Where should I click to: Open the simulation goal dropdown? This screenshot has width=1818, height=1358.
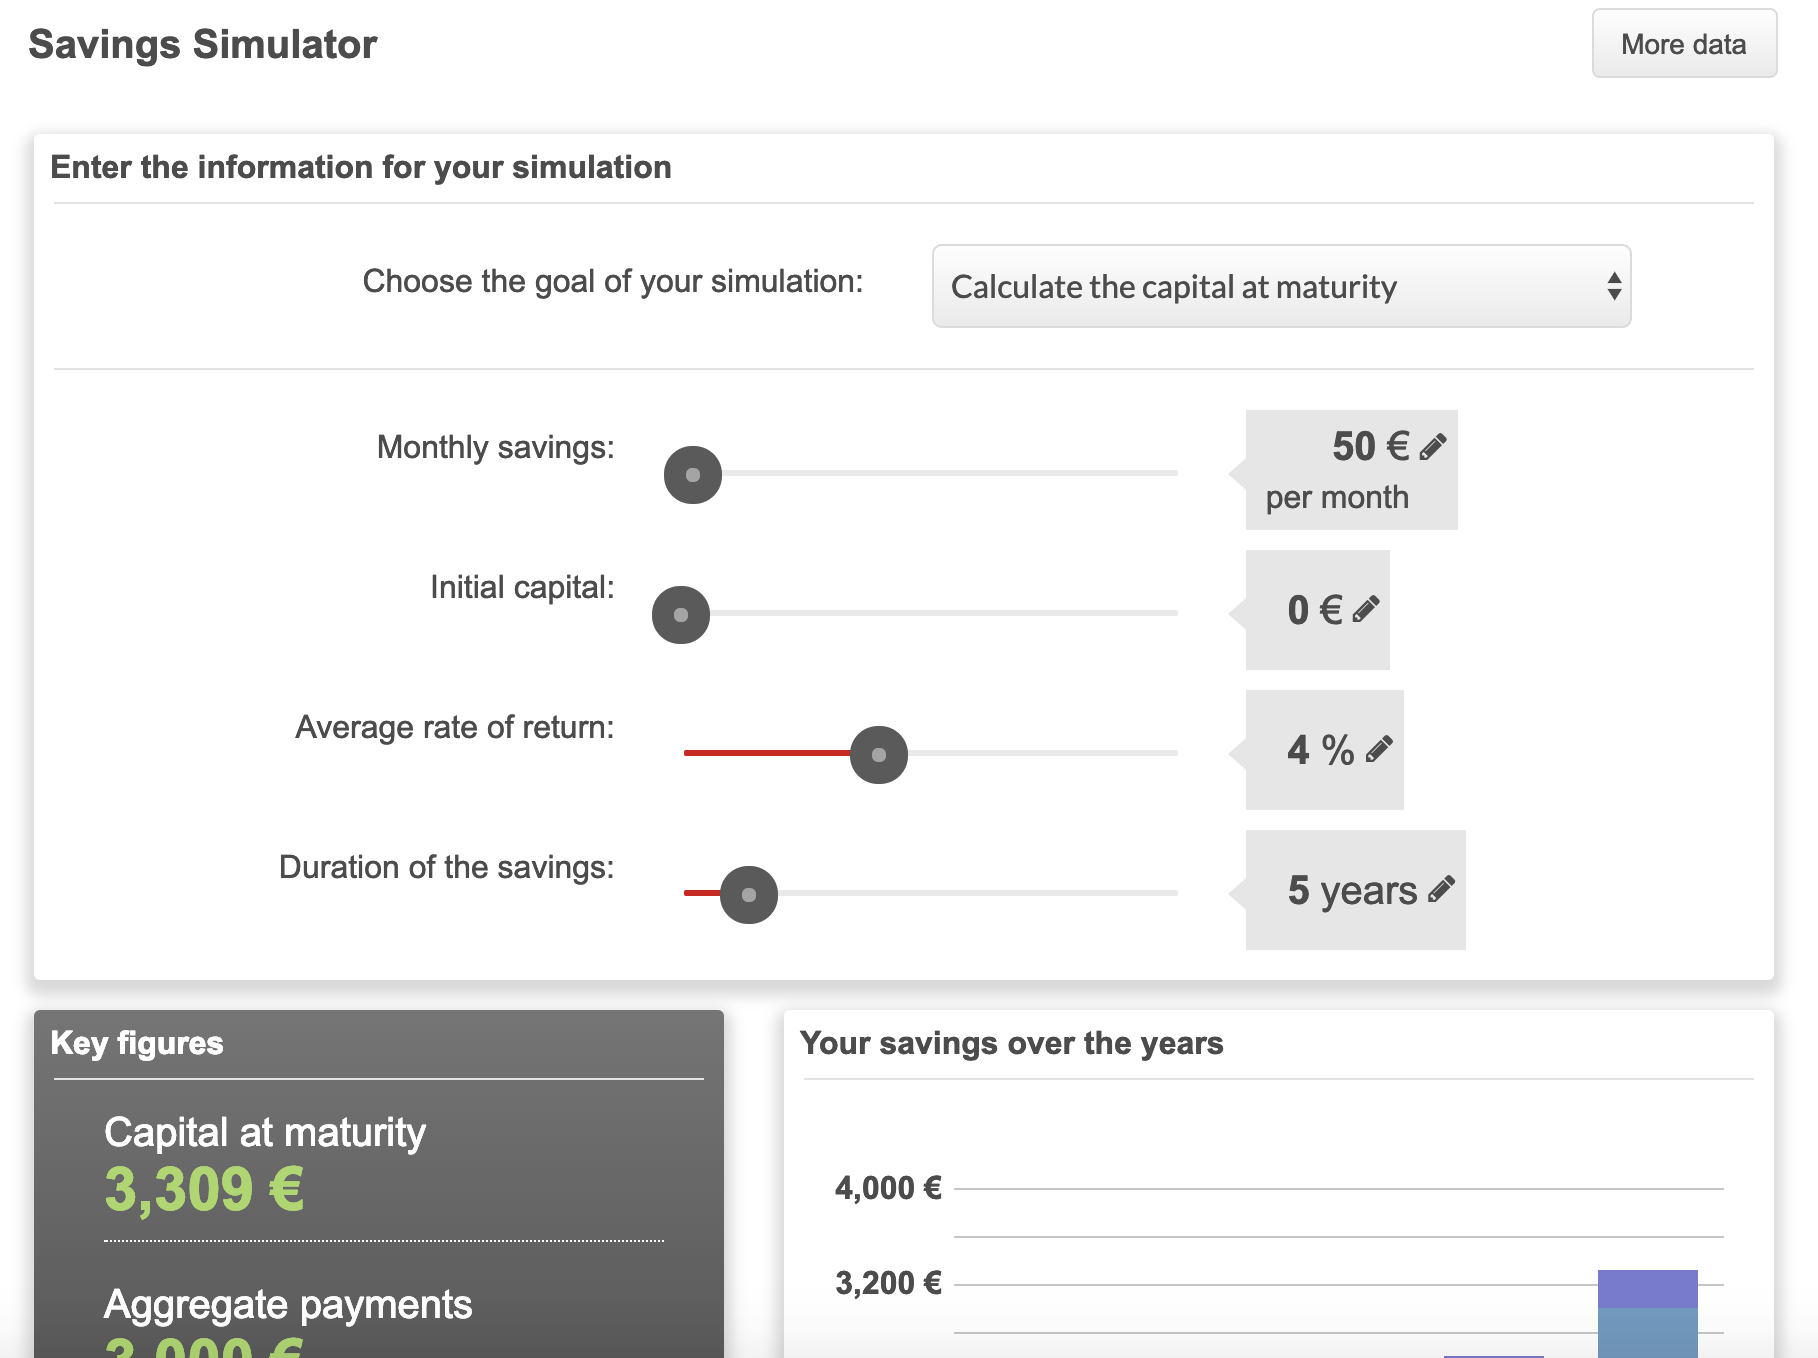(x=1280, y=287)
